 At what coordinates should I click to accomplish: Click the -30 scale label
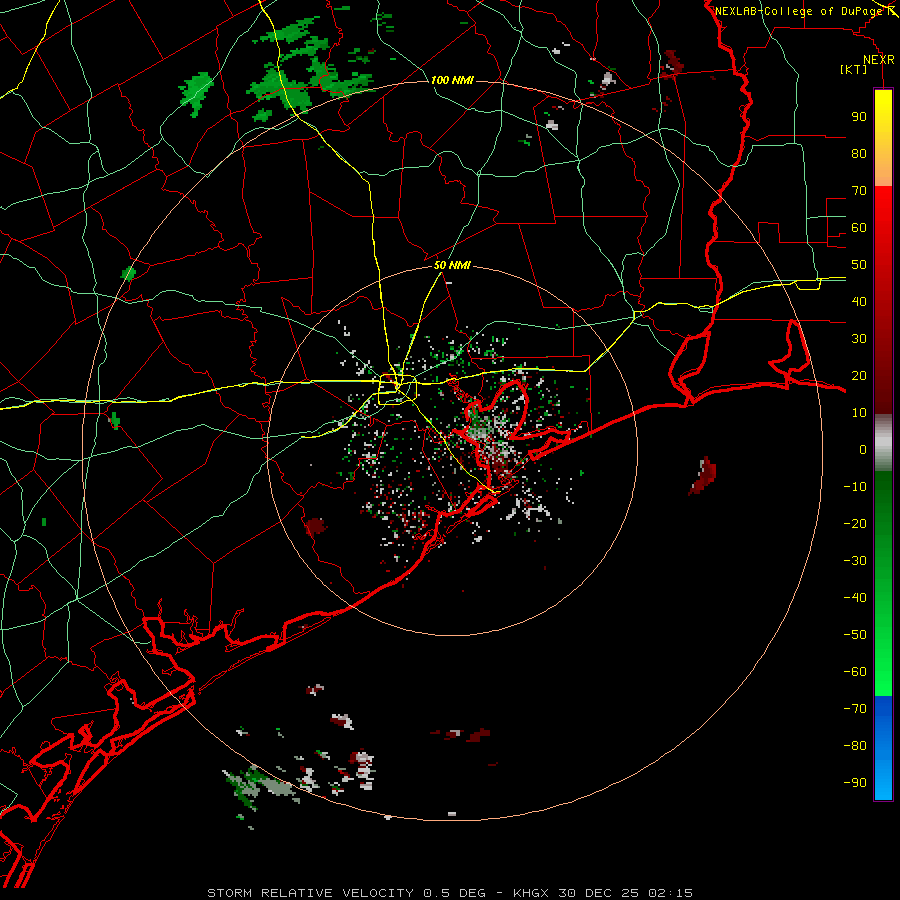tap(855, 561)
